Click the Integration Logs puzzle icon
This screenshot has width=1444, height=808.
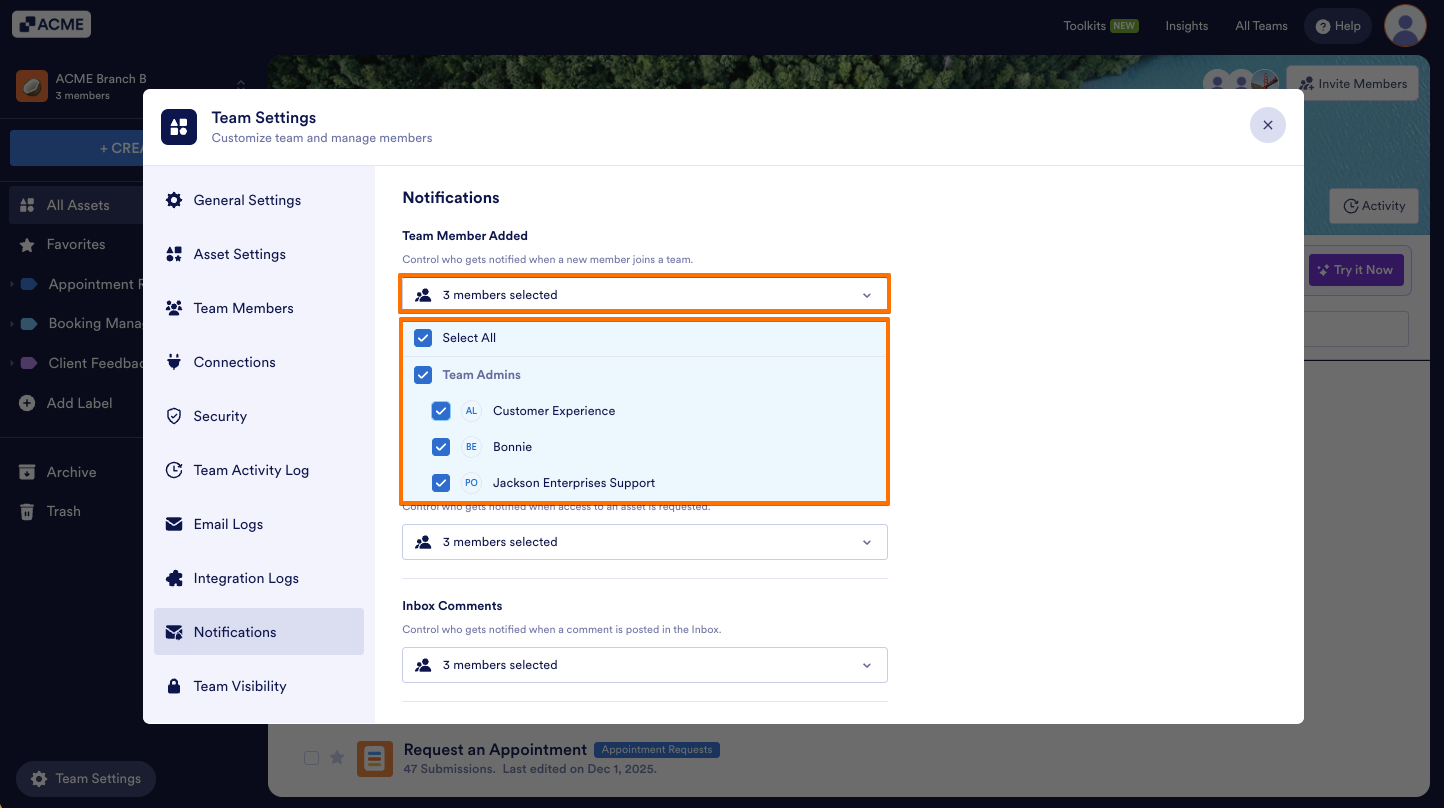tap(174, 578)
